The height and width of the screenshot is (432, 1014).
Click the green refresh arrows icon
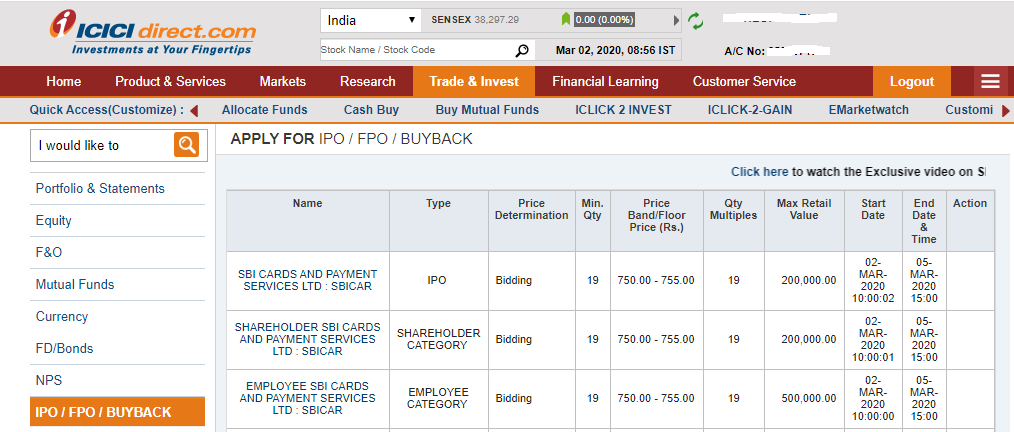coord(695,21)
